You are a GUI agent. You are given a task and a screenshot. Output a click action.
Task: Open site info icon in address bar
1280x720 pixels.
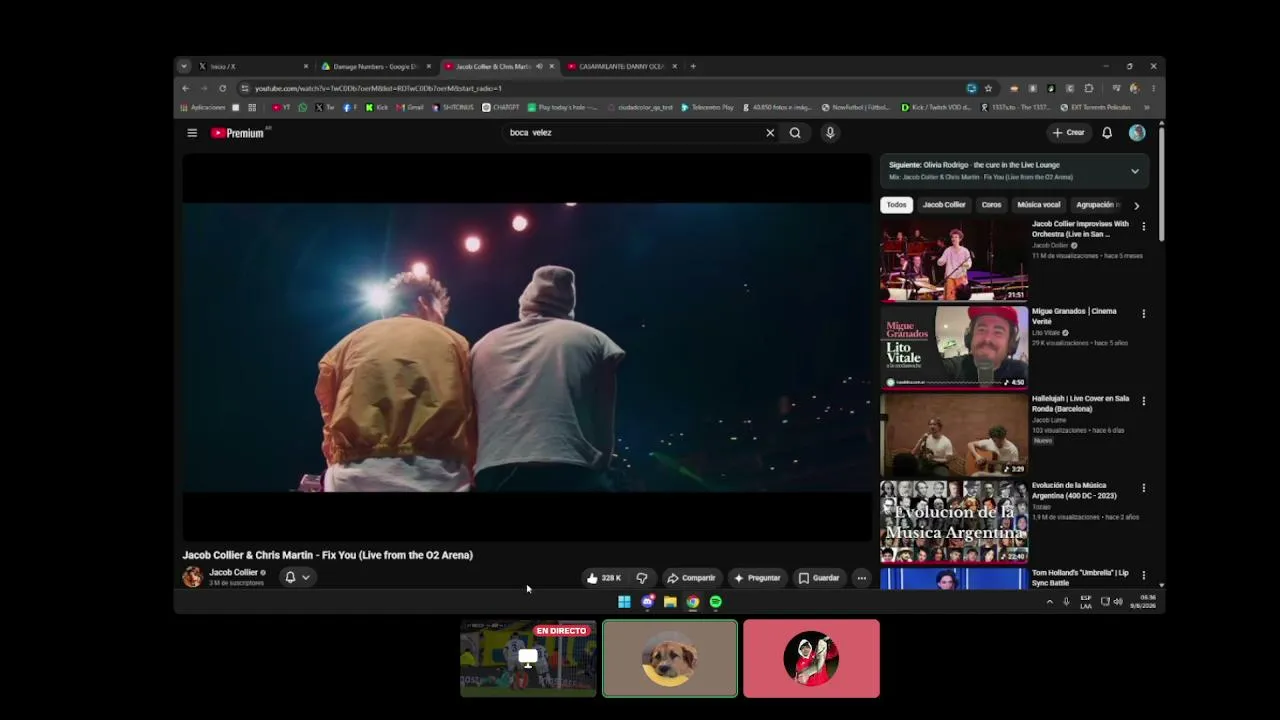(x=244, y=88)
